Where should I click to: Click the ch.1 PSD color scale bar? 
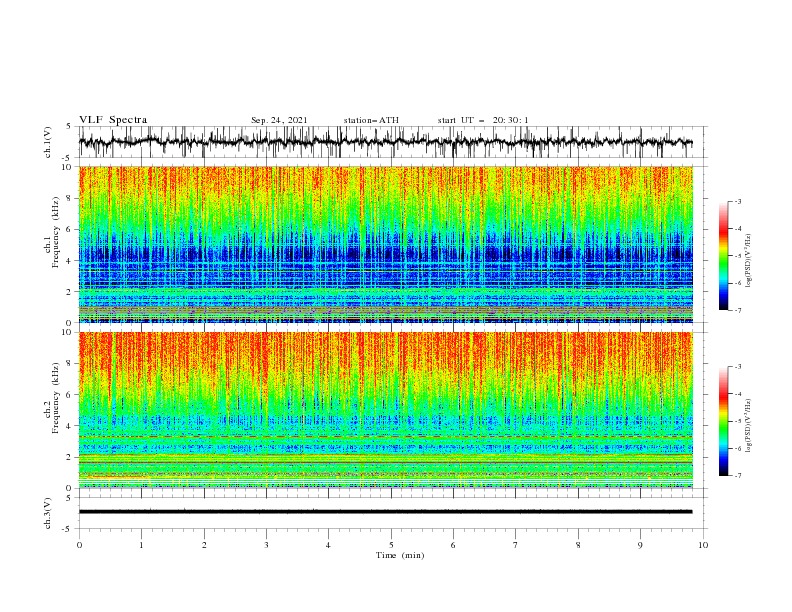723,255
